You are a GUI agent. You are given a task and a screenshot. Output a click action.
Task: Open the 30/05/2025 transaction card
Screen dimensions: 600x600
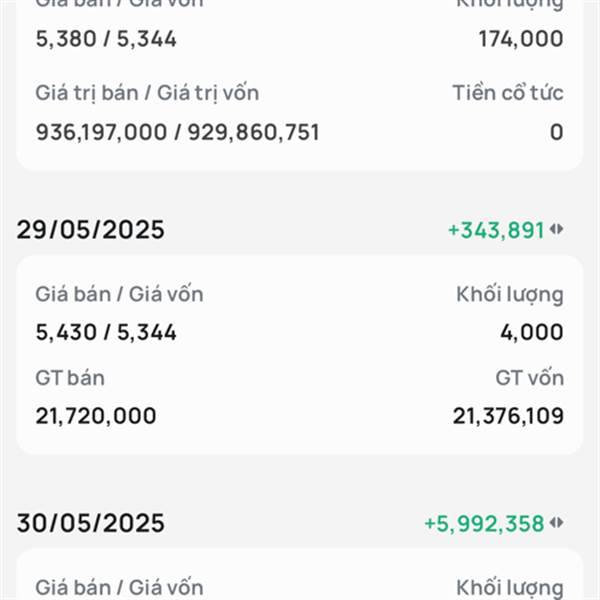pos(300,574)
